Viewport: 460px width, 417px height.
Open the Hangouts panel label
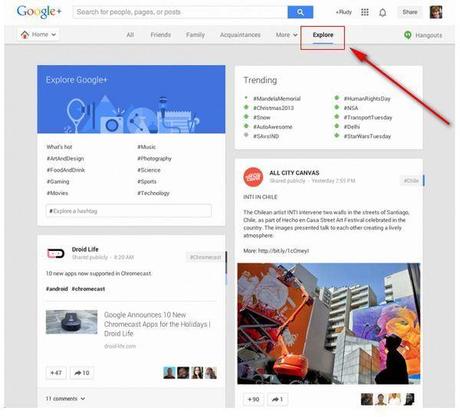click(x=429, y=35)
